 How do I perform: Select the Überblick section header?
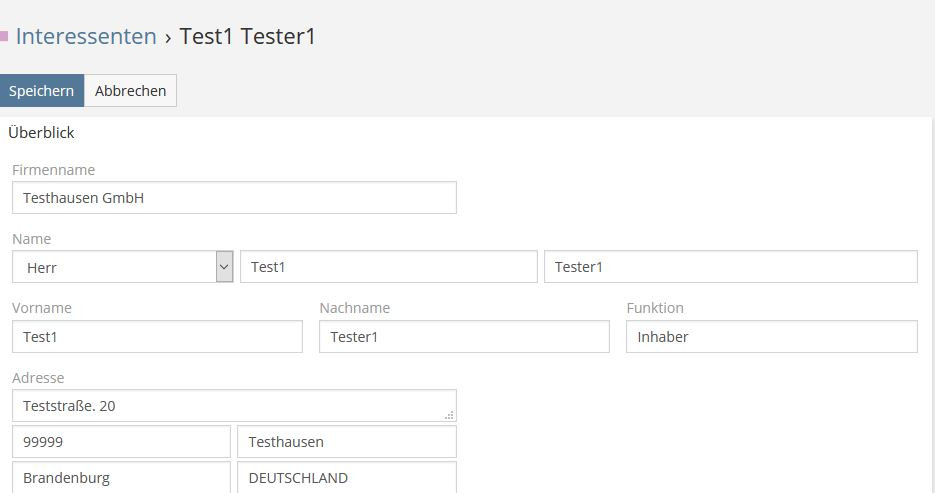pyautogui.click(x=41, y=133)
